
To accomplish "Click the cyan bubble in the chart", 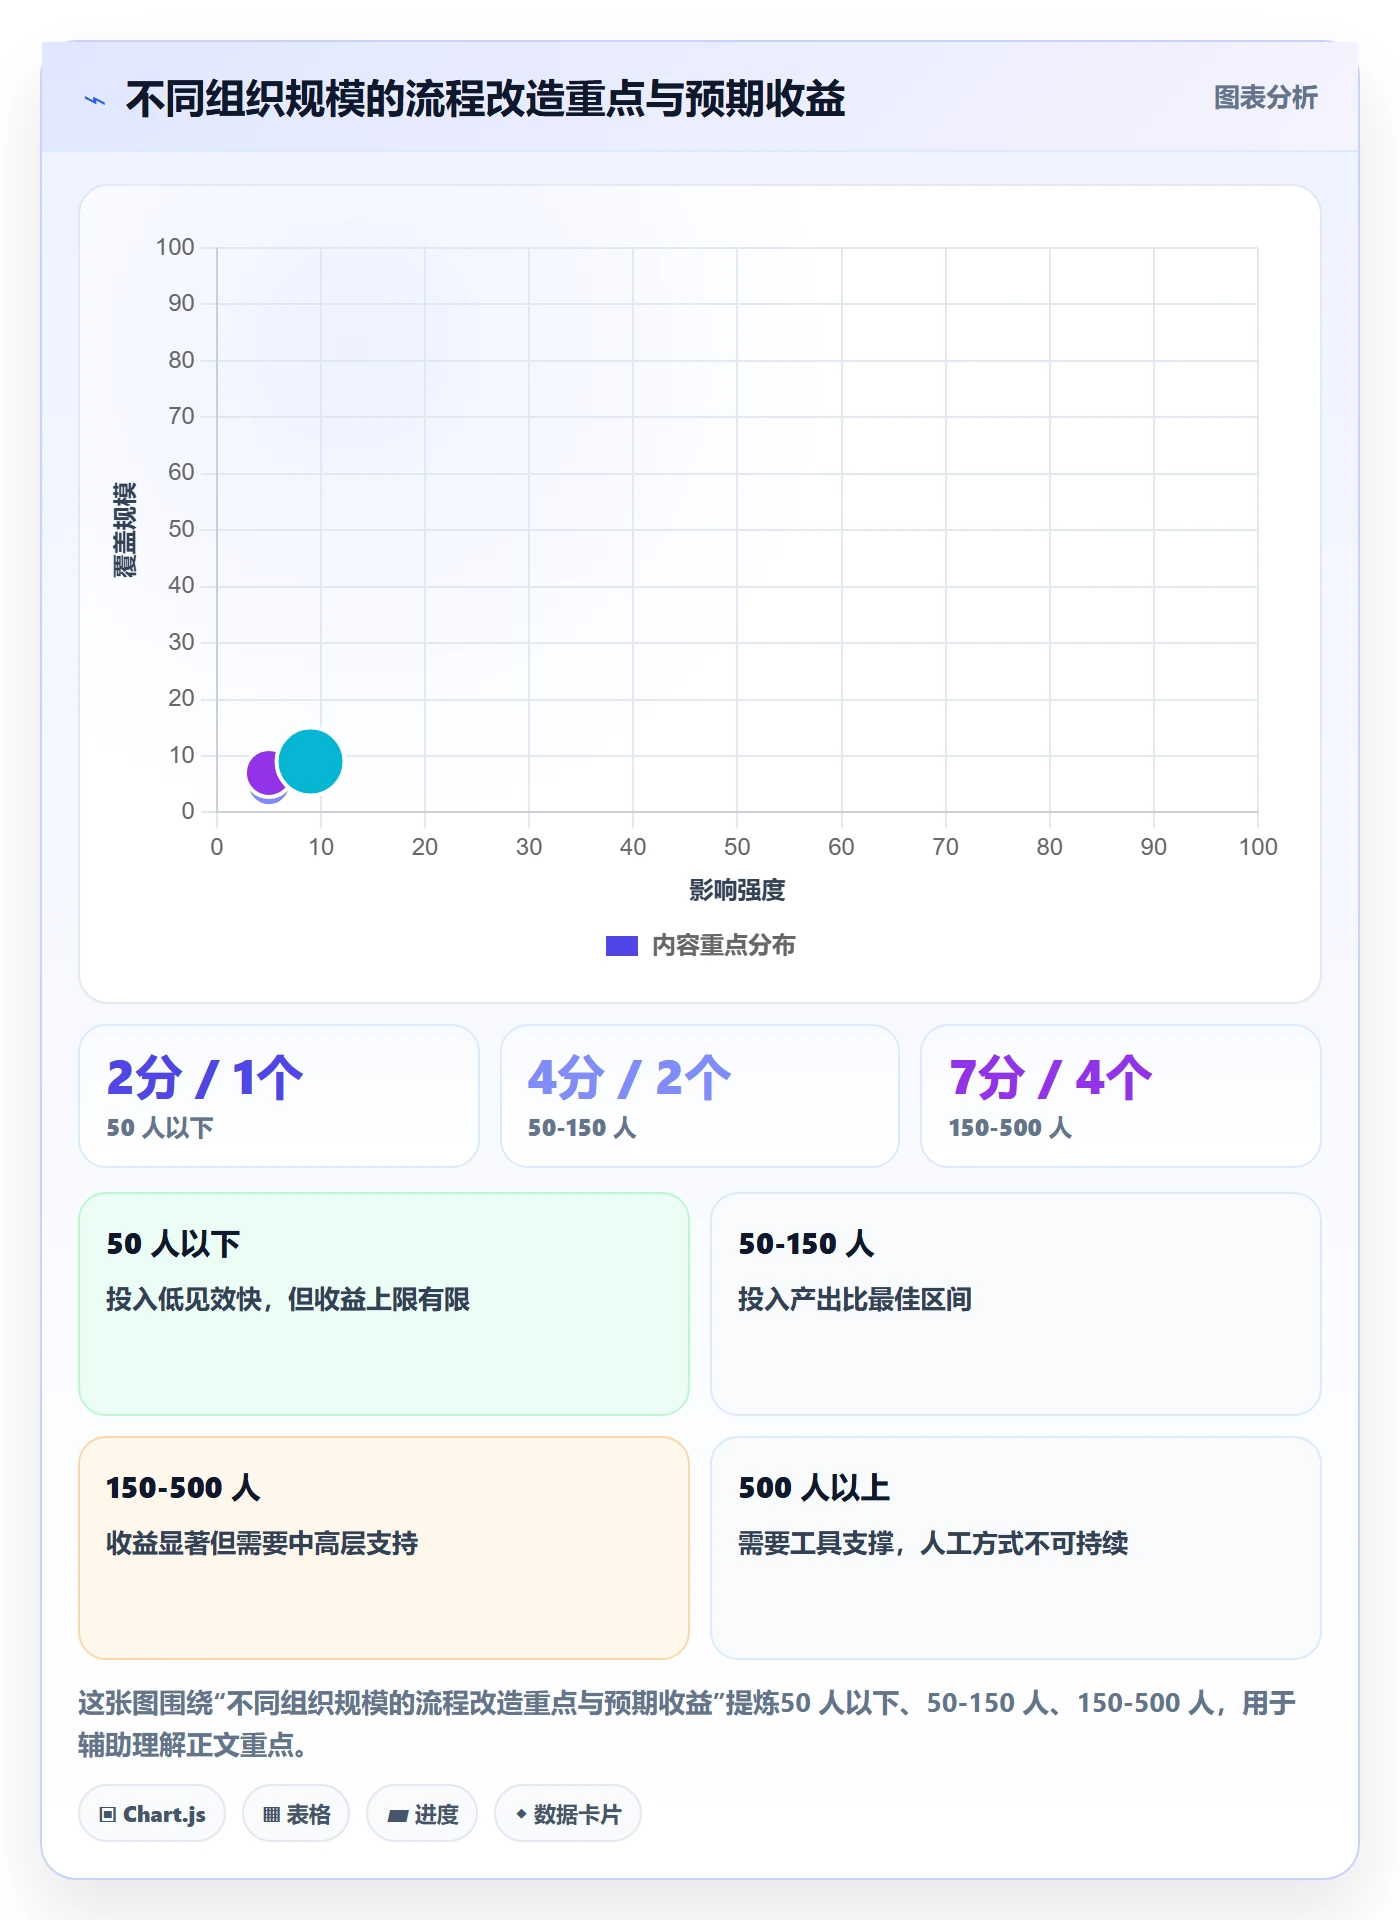I will (310, 762).
